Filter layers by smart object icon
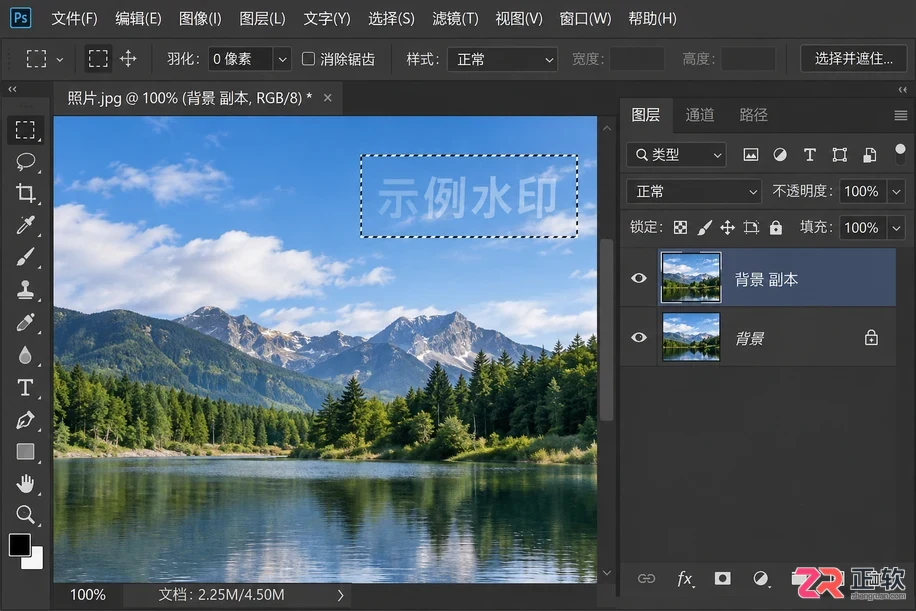The height and width of the screenshot is (611, 916). (x=870, y=155)
